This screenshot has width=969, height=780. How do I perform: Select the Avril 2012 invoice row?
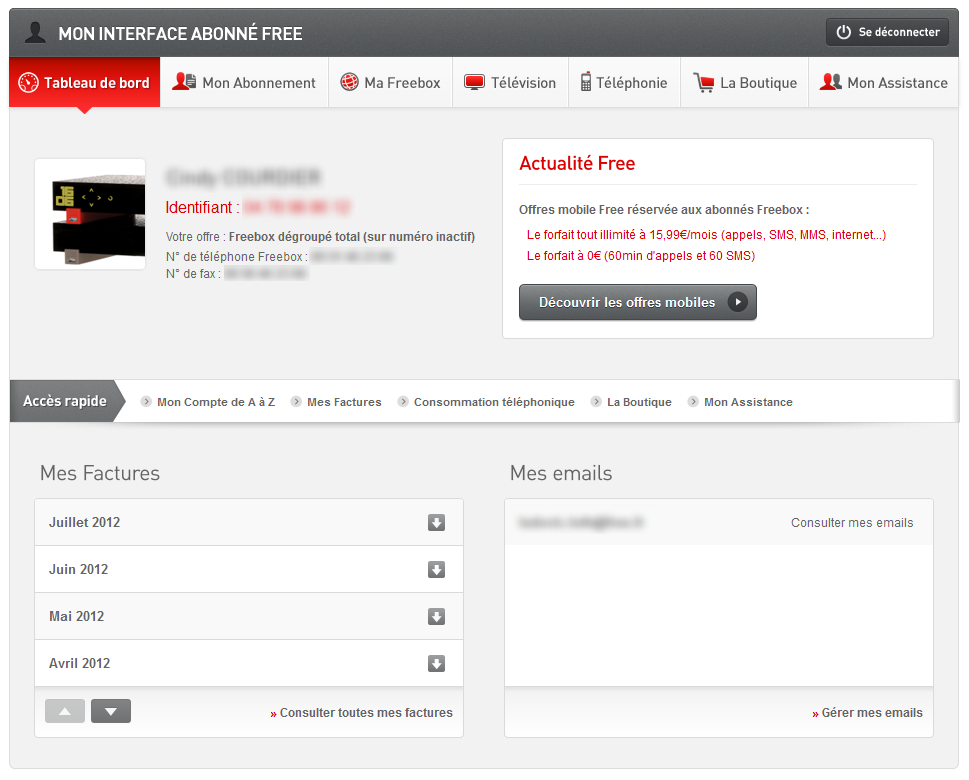click(x=249, y=663)
